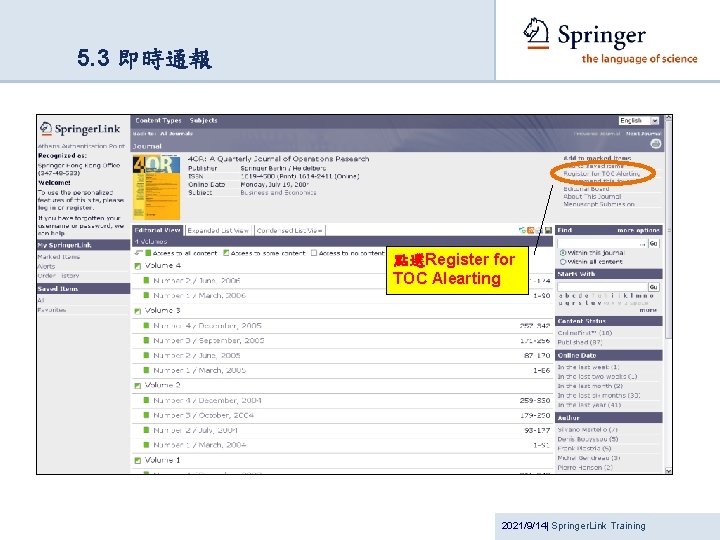Viewport: 720px width, 540px height.
Task: Click the printer icon below Next Journal
Action: coord(655,144)
